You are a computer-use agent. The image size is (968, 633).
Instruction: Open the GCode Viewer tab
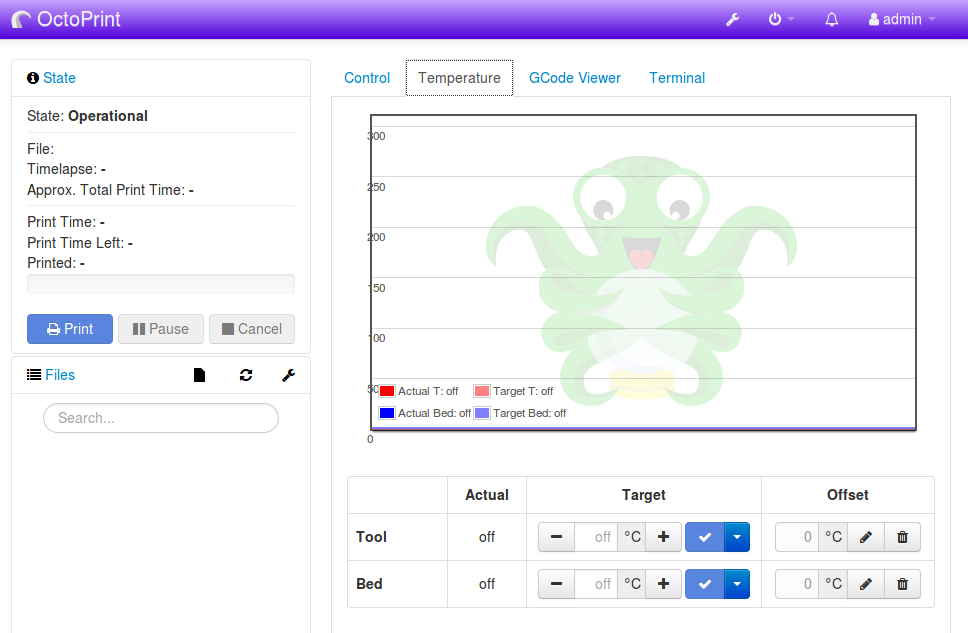tap(575, 78)
